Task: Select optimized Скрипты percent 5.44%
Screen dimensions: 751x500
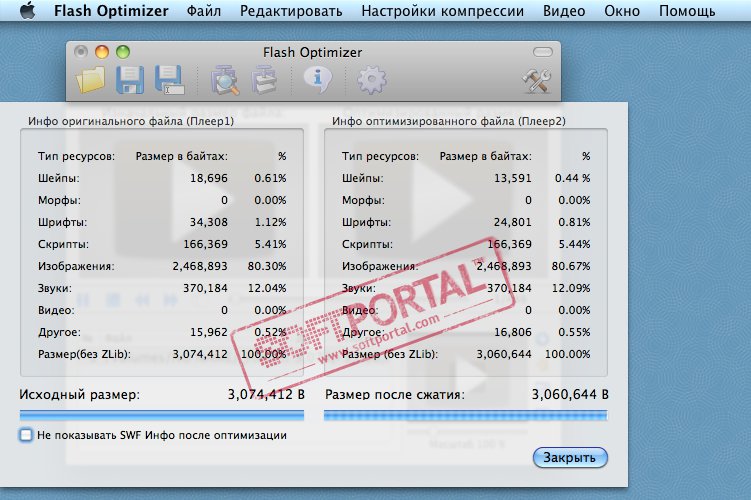Action: point(574,244)
